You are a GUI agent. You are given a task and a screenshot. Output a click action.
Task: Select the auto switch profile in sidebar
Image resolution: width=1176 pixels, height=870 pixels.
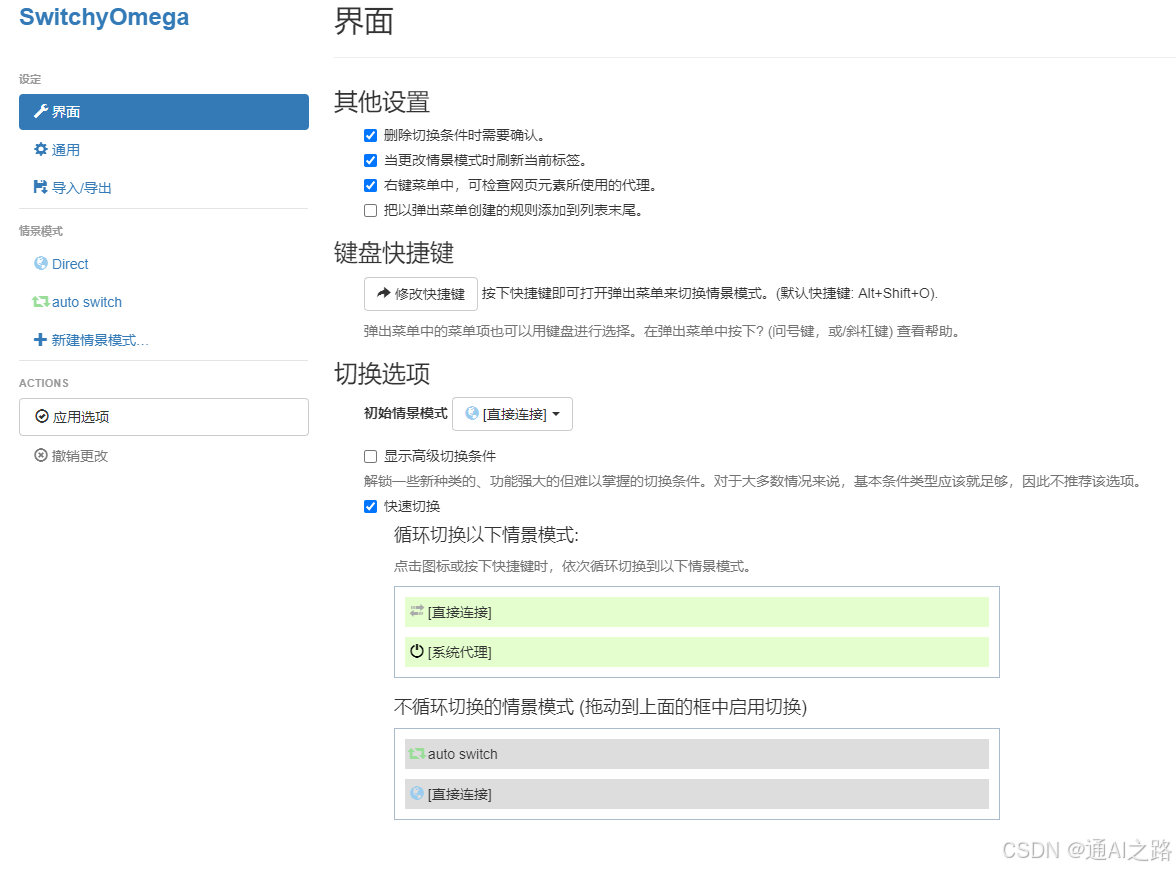(x=164, y=302)
